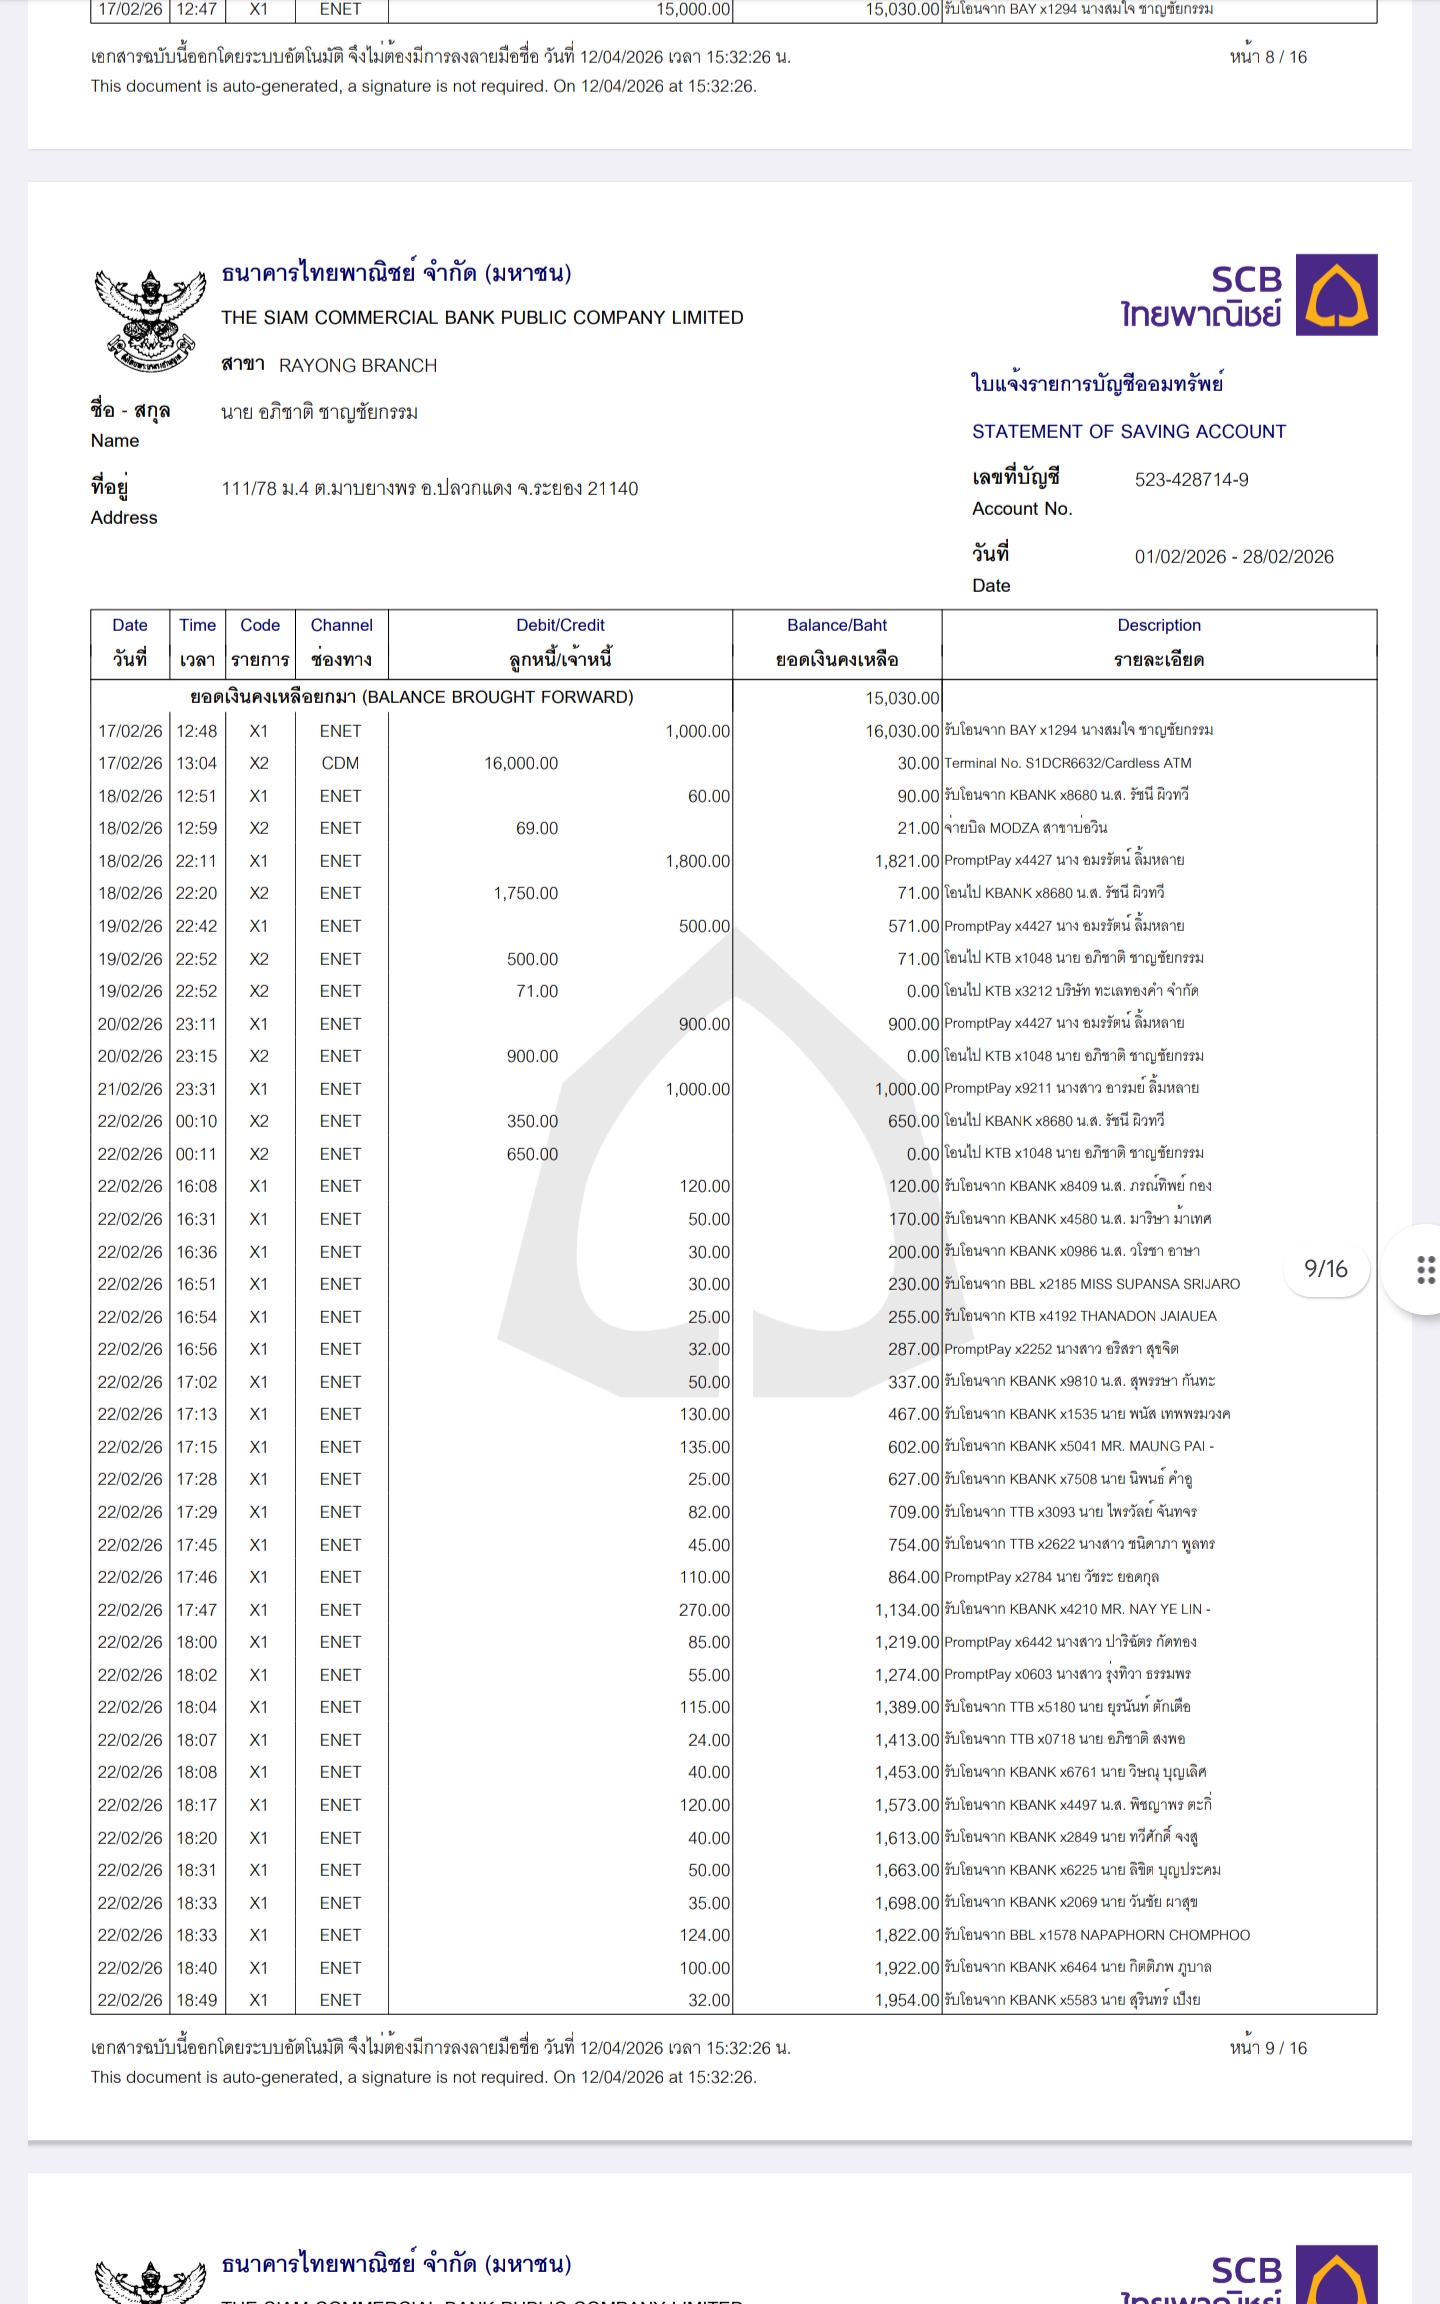Tap the page thumbnails grid icon
Viewport: 1440px width, 2304px height.
point(1425,1269)
